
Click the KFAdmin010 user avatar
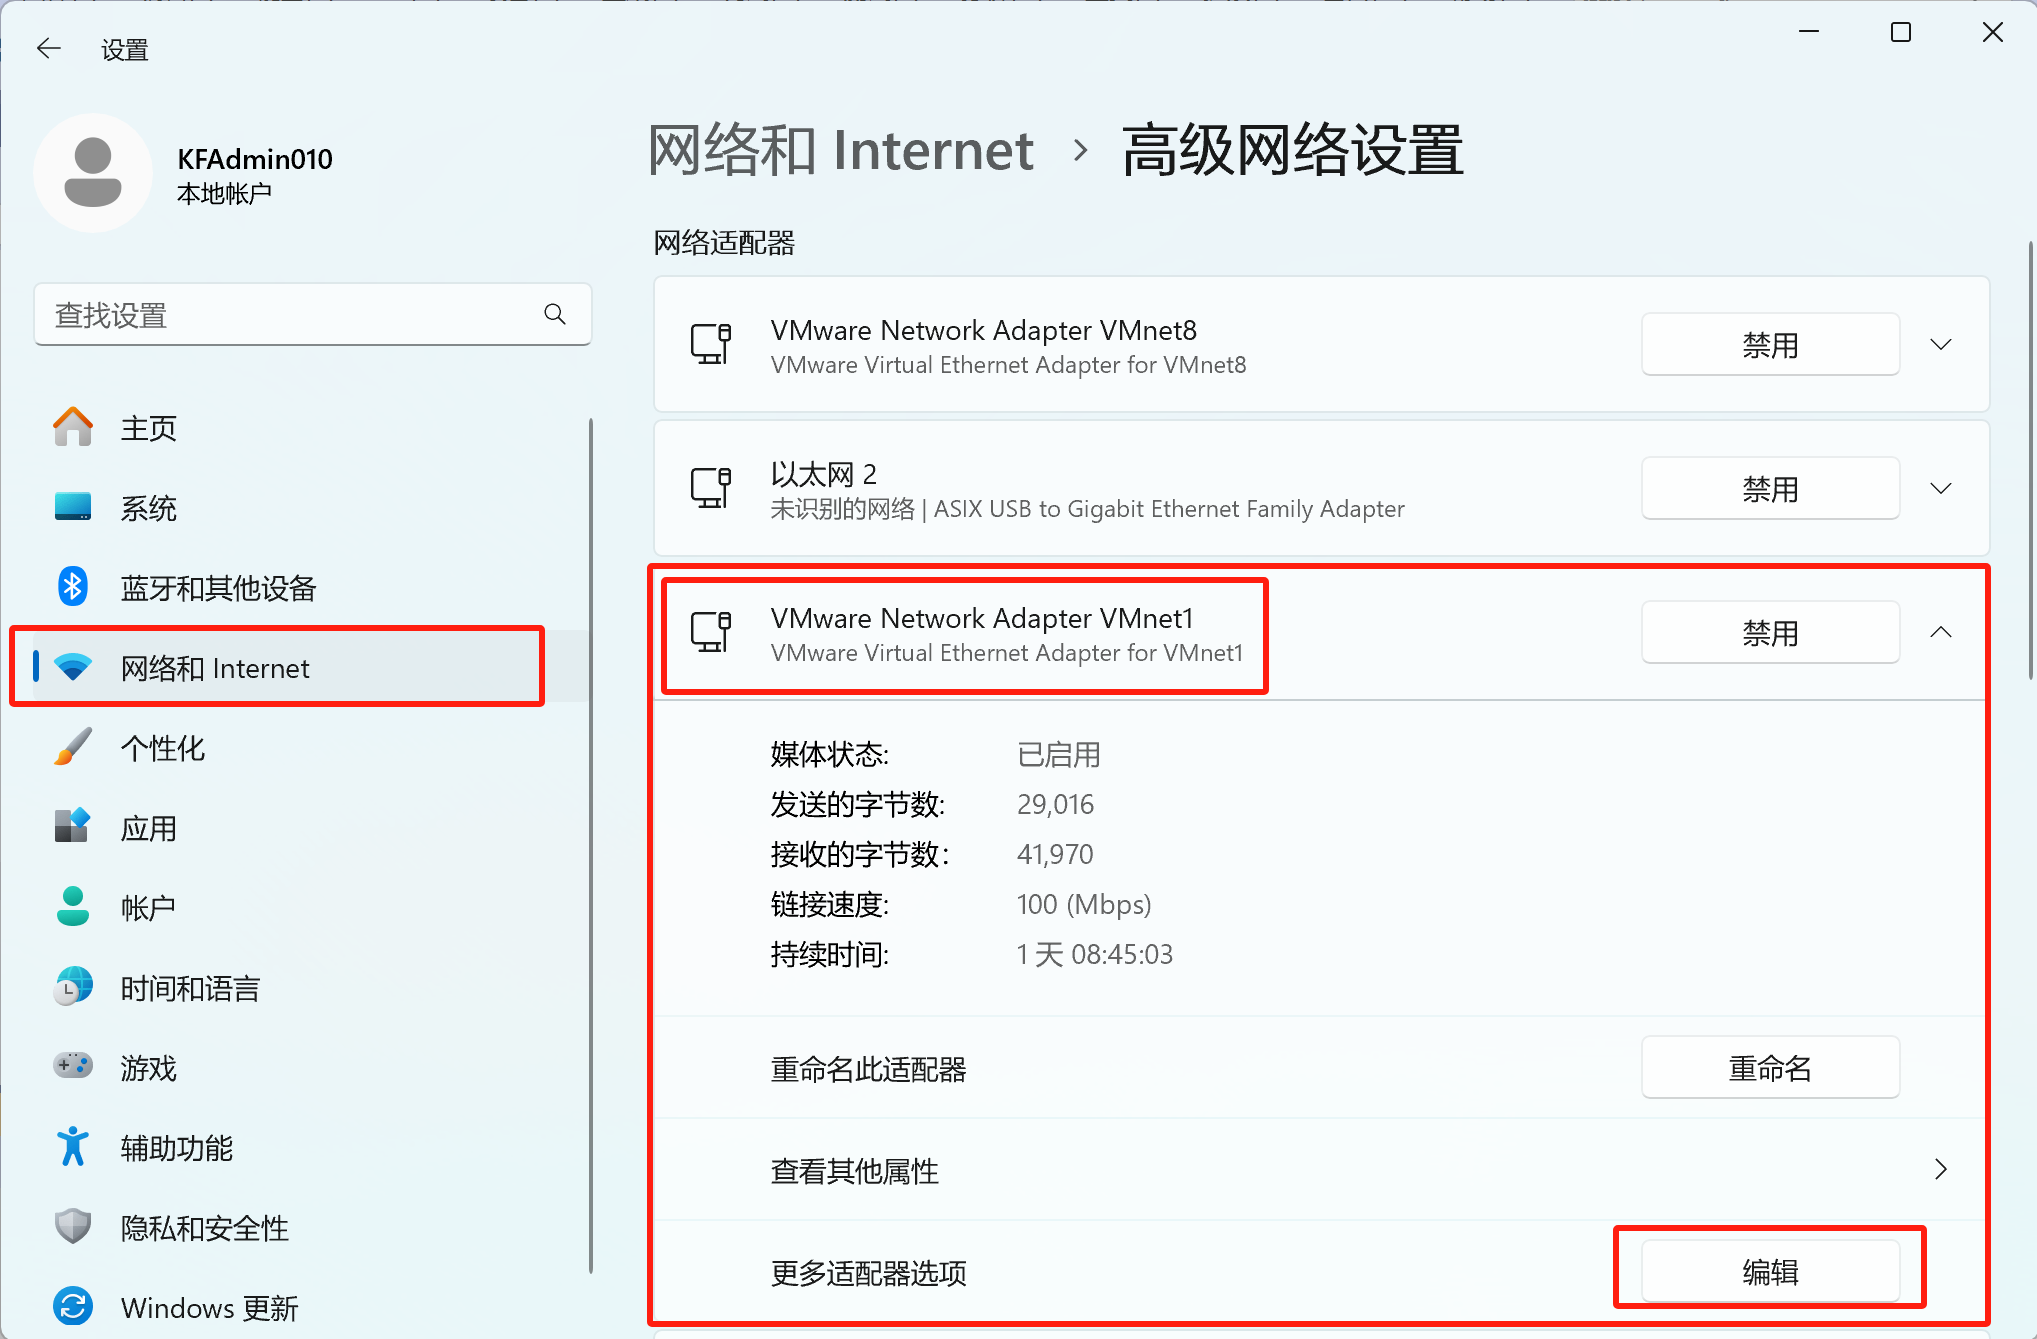click(x=93, y=173)
